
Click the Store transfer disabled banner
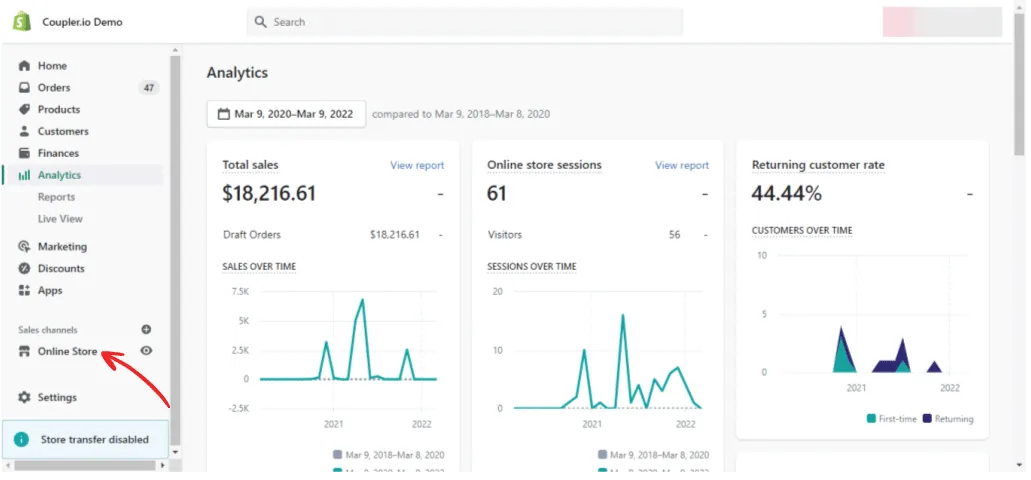tap(85, 439)
